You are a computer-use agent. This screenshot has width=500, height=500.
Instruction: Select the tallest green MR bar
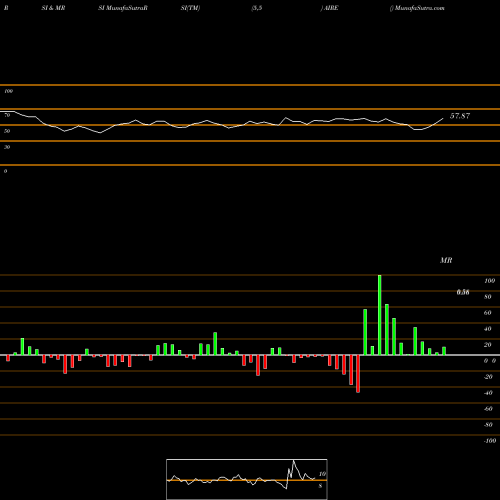pos(379,315)
